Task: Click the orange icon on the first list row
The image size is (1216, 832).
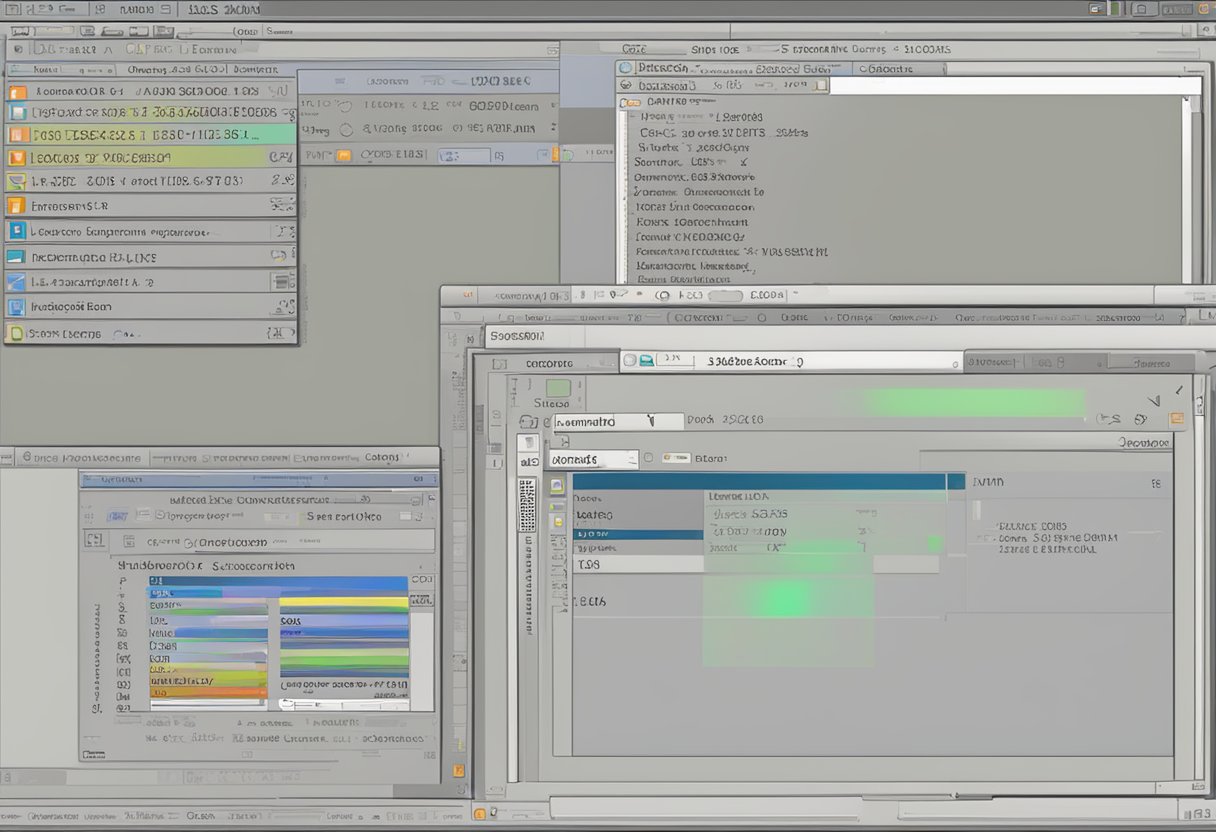Action: coord(17,92)
